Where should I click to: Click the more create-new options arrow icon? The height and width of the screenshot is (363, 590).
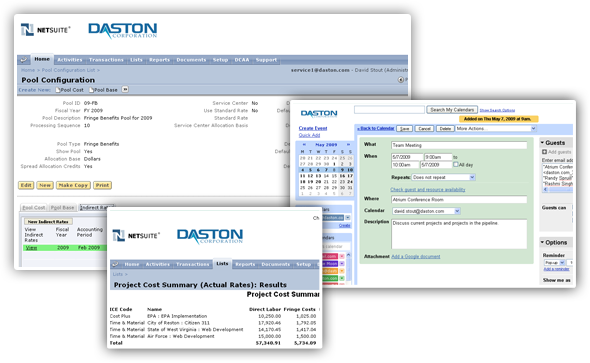click(125, 90)
